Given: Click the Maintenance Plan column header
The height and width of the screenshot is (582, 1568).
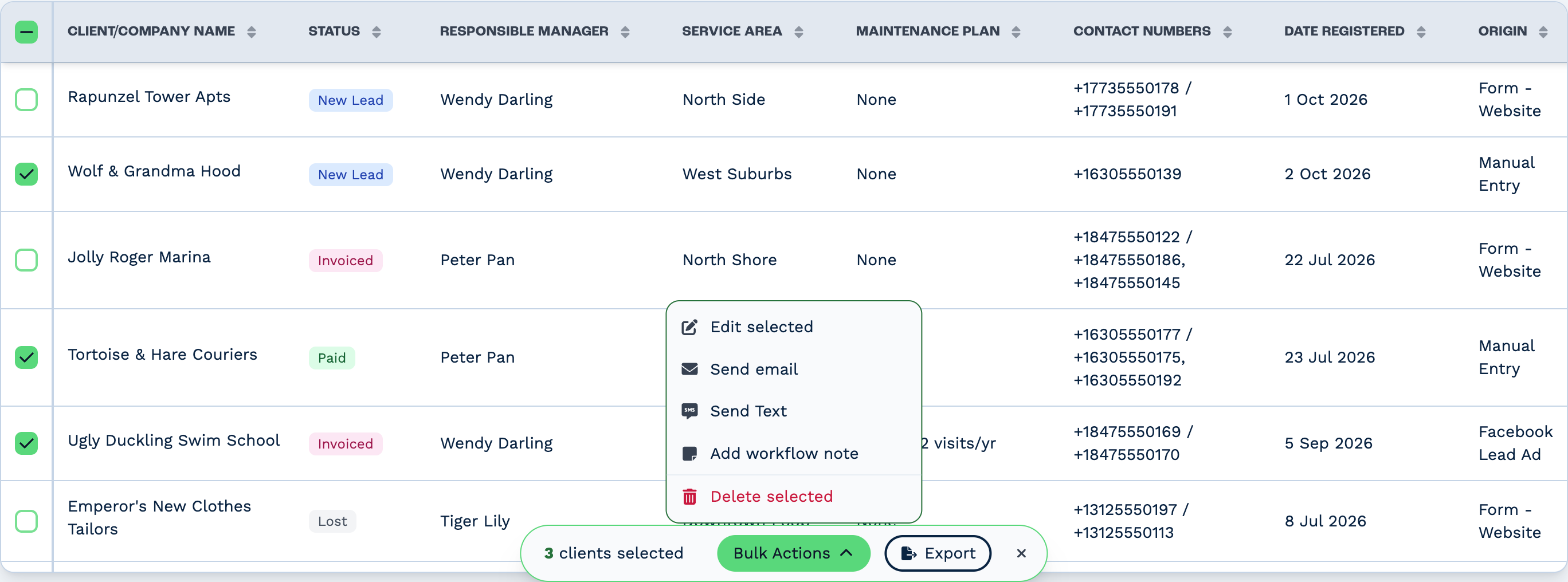Looking at the screenshot, I should click(x=928, y=31).
